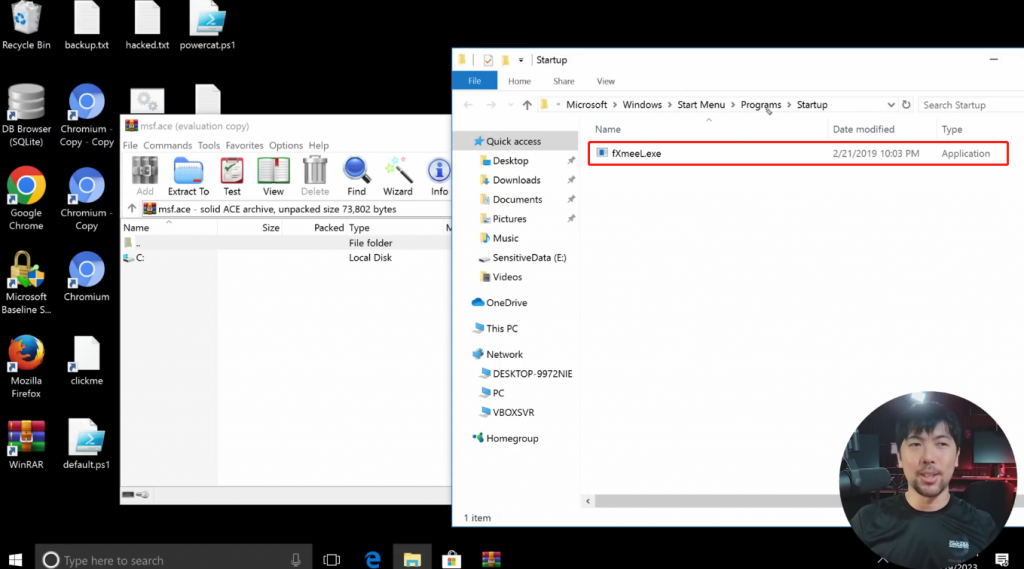1024x569 pixels.
Task: Select Downloads in Quick access
Action: [516, 180]
